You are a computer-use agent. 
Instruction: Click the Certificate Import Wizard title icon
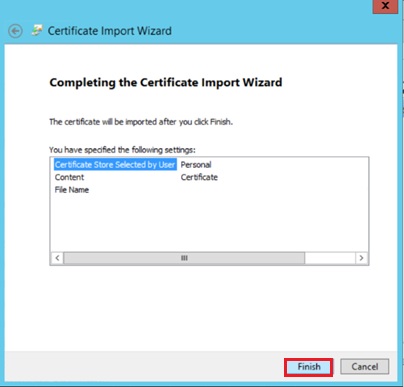point(37,30)
